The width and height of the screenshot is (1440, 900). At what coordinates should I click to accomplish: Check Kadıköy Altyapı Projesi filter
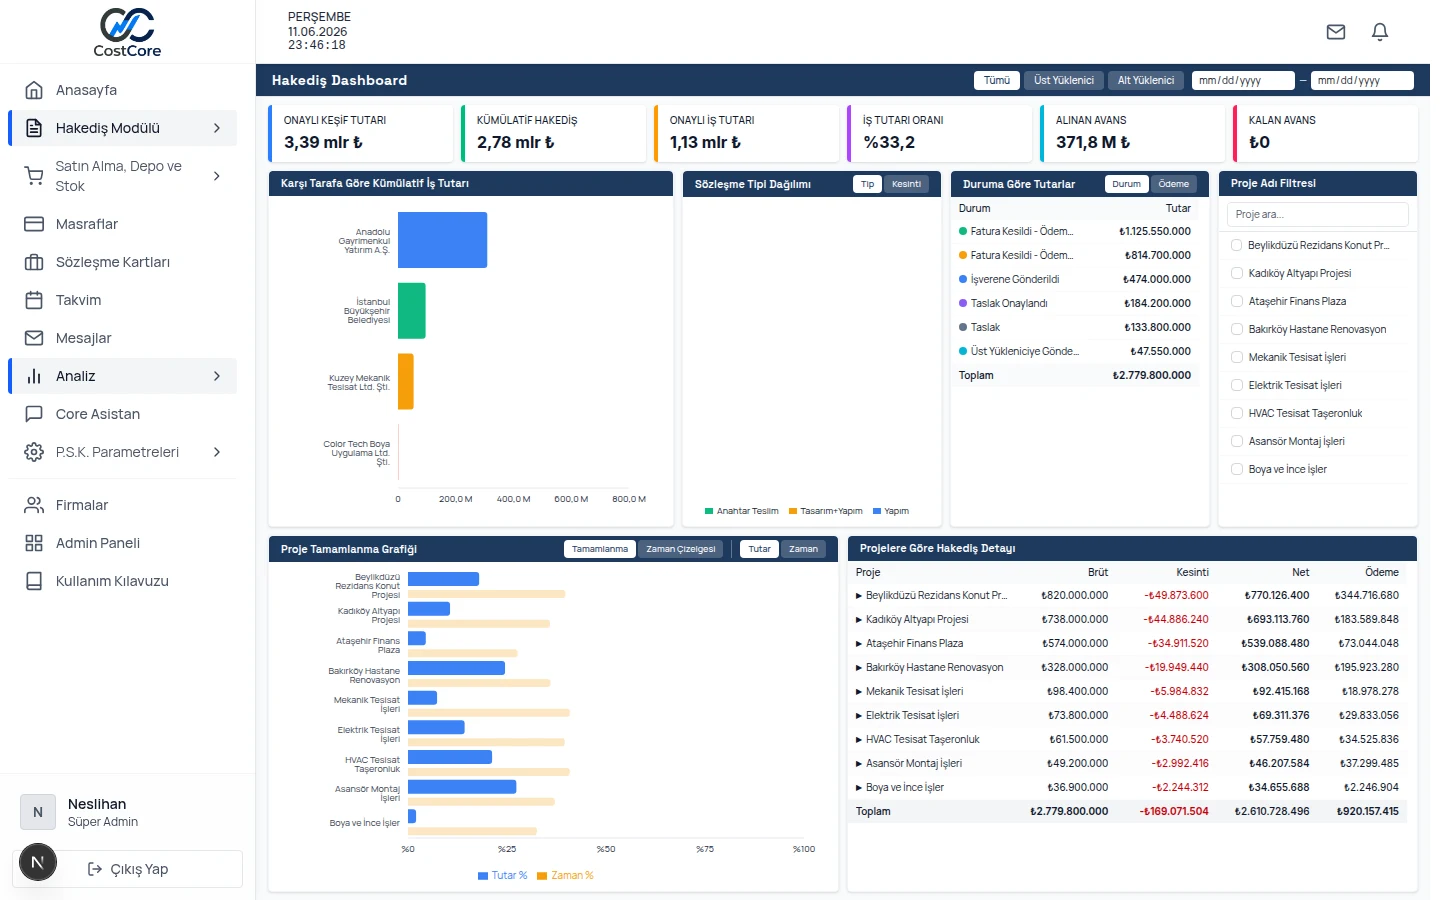click(x=1236, y=273)
